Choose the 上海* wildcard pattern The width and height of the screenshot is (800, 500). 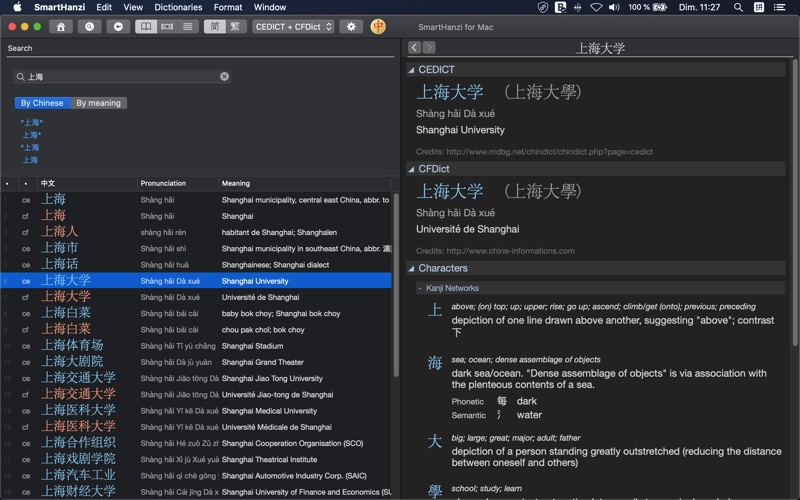point(32,135)
